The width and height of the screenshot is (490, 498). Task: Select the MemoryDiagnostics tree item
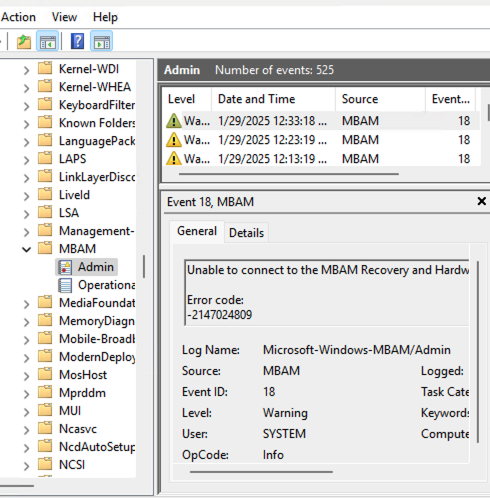(97, 321)
